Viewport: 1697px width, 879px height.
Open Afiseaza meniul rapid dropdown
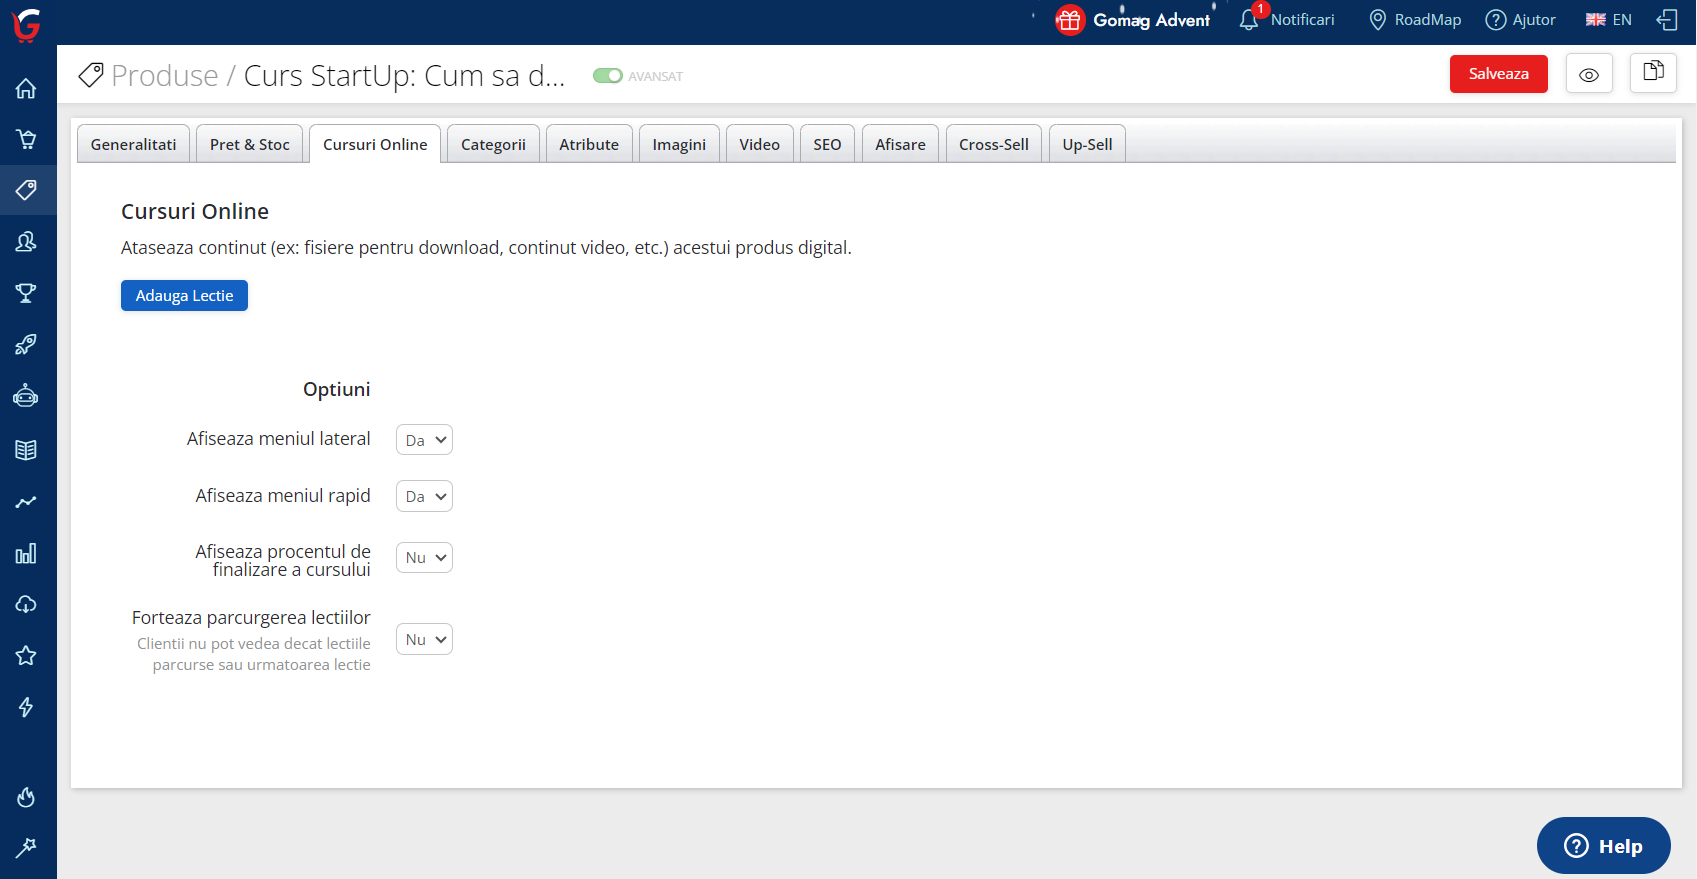click(x=424, y=496)
